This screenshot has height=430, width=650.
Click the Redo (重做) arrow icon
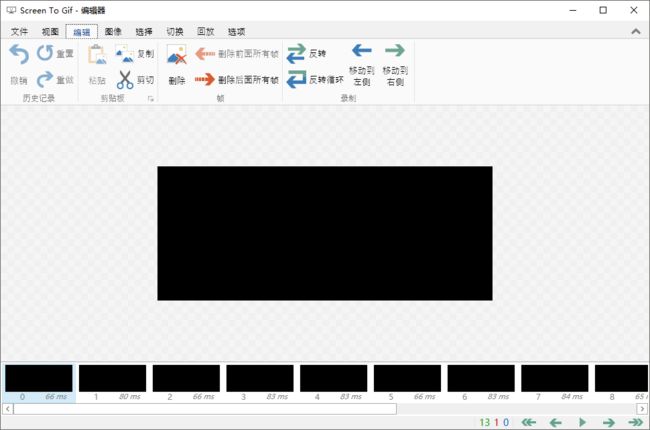[x=45, y=79]
